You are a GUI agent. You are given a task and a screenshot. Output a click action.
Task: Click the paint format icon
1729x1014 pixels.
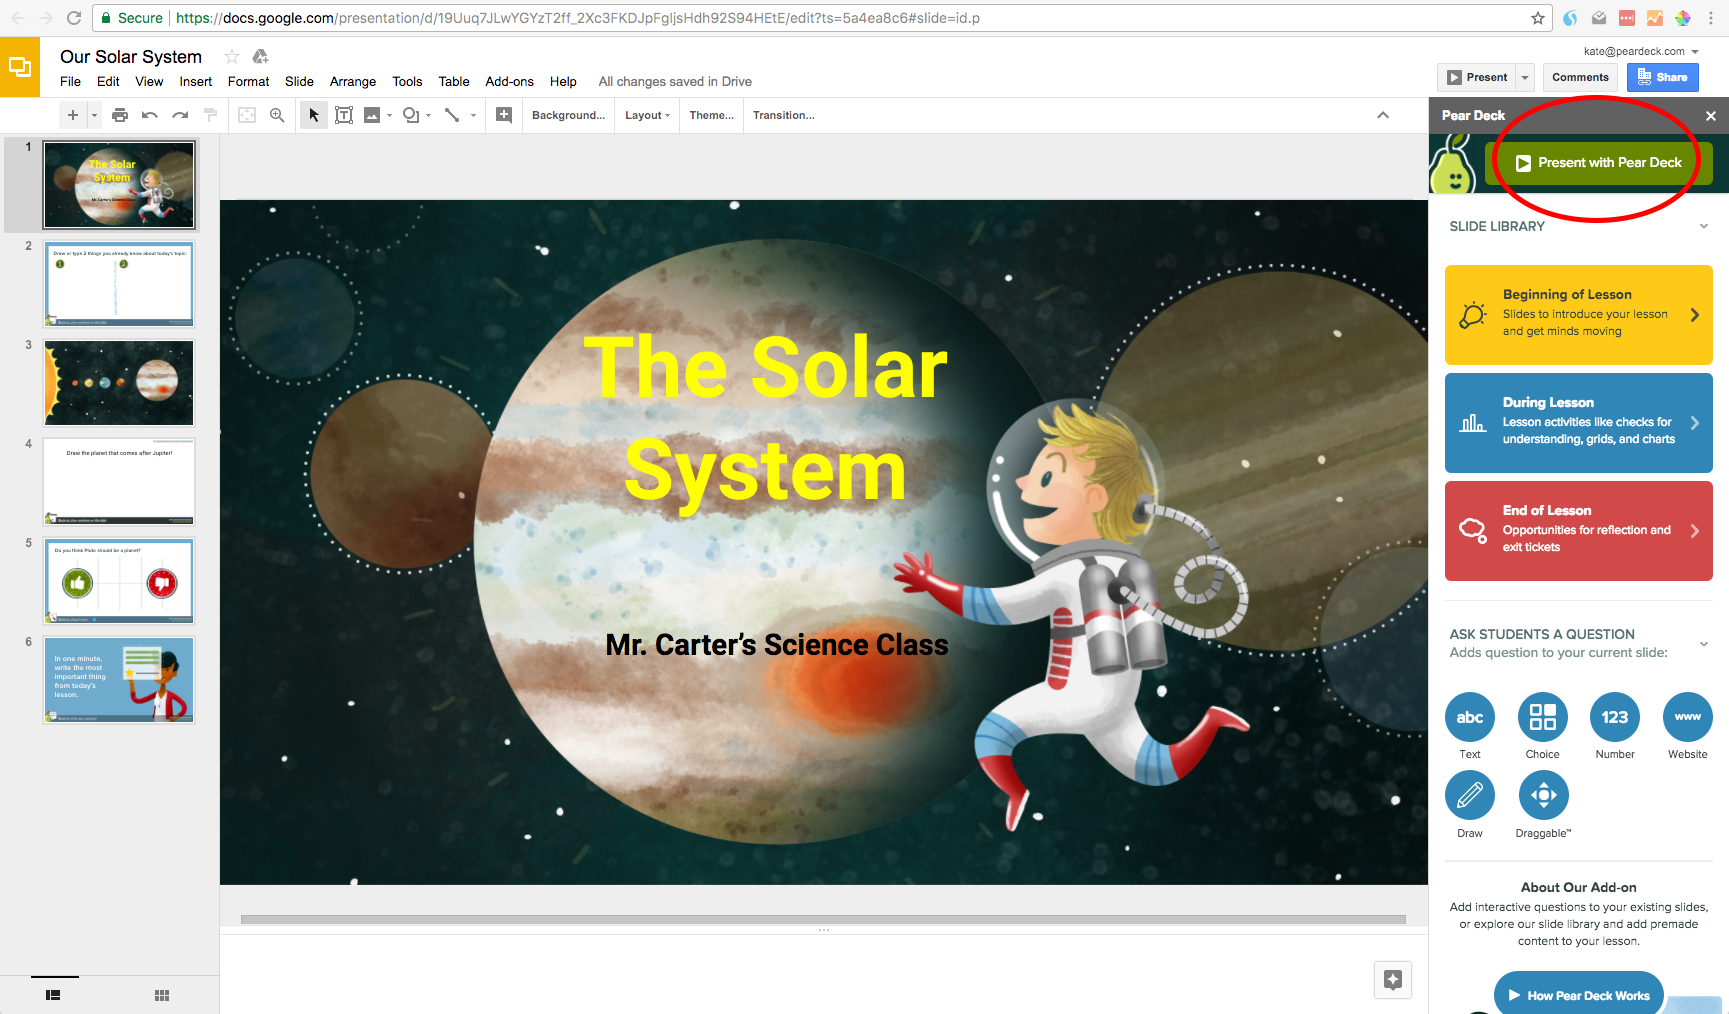point(210,115)
